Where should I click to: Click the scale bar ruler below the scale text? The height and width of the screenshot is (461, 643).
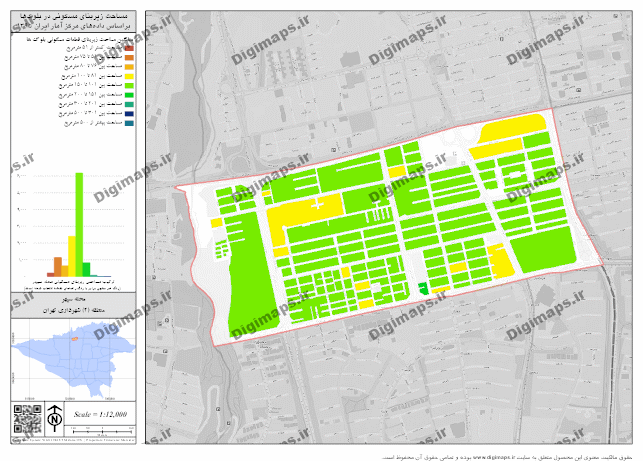click(x=102, y=431)
